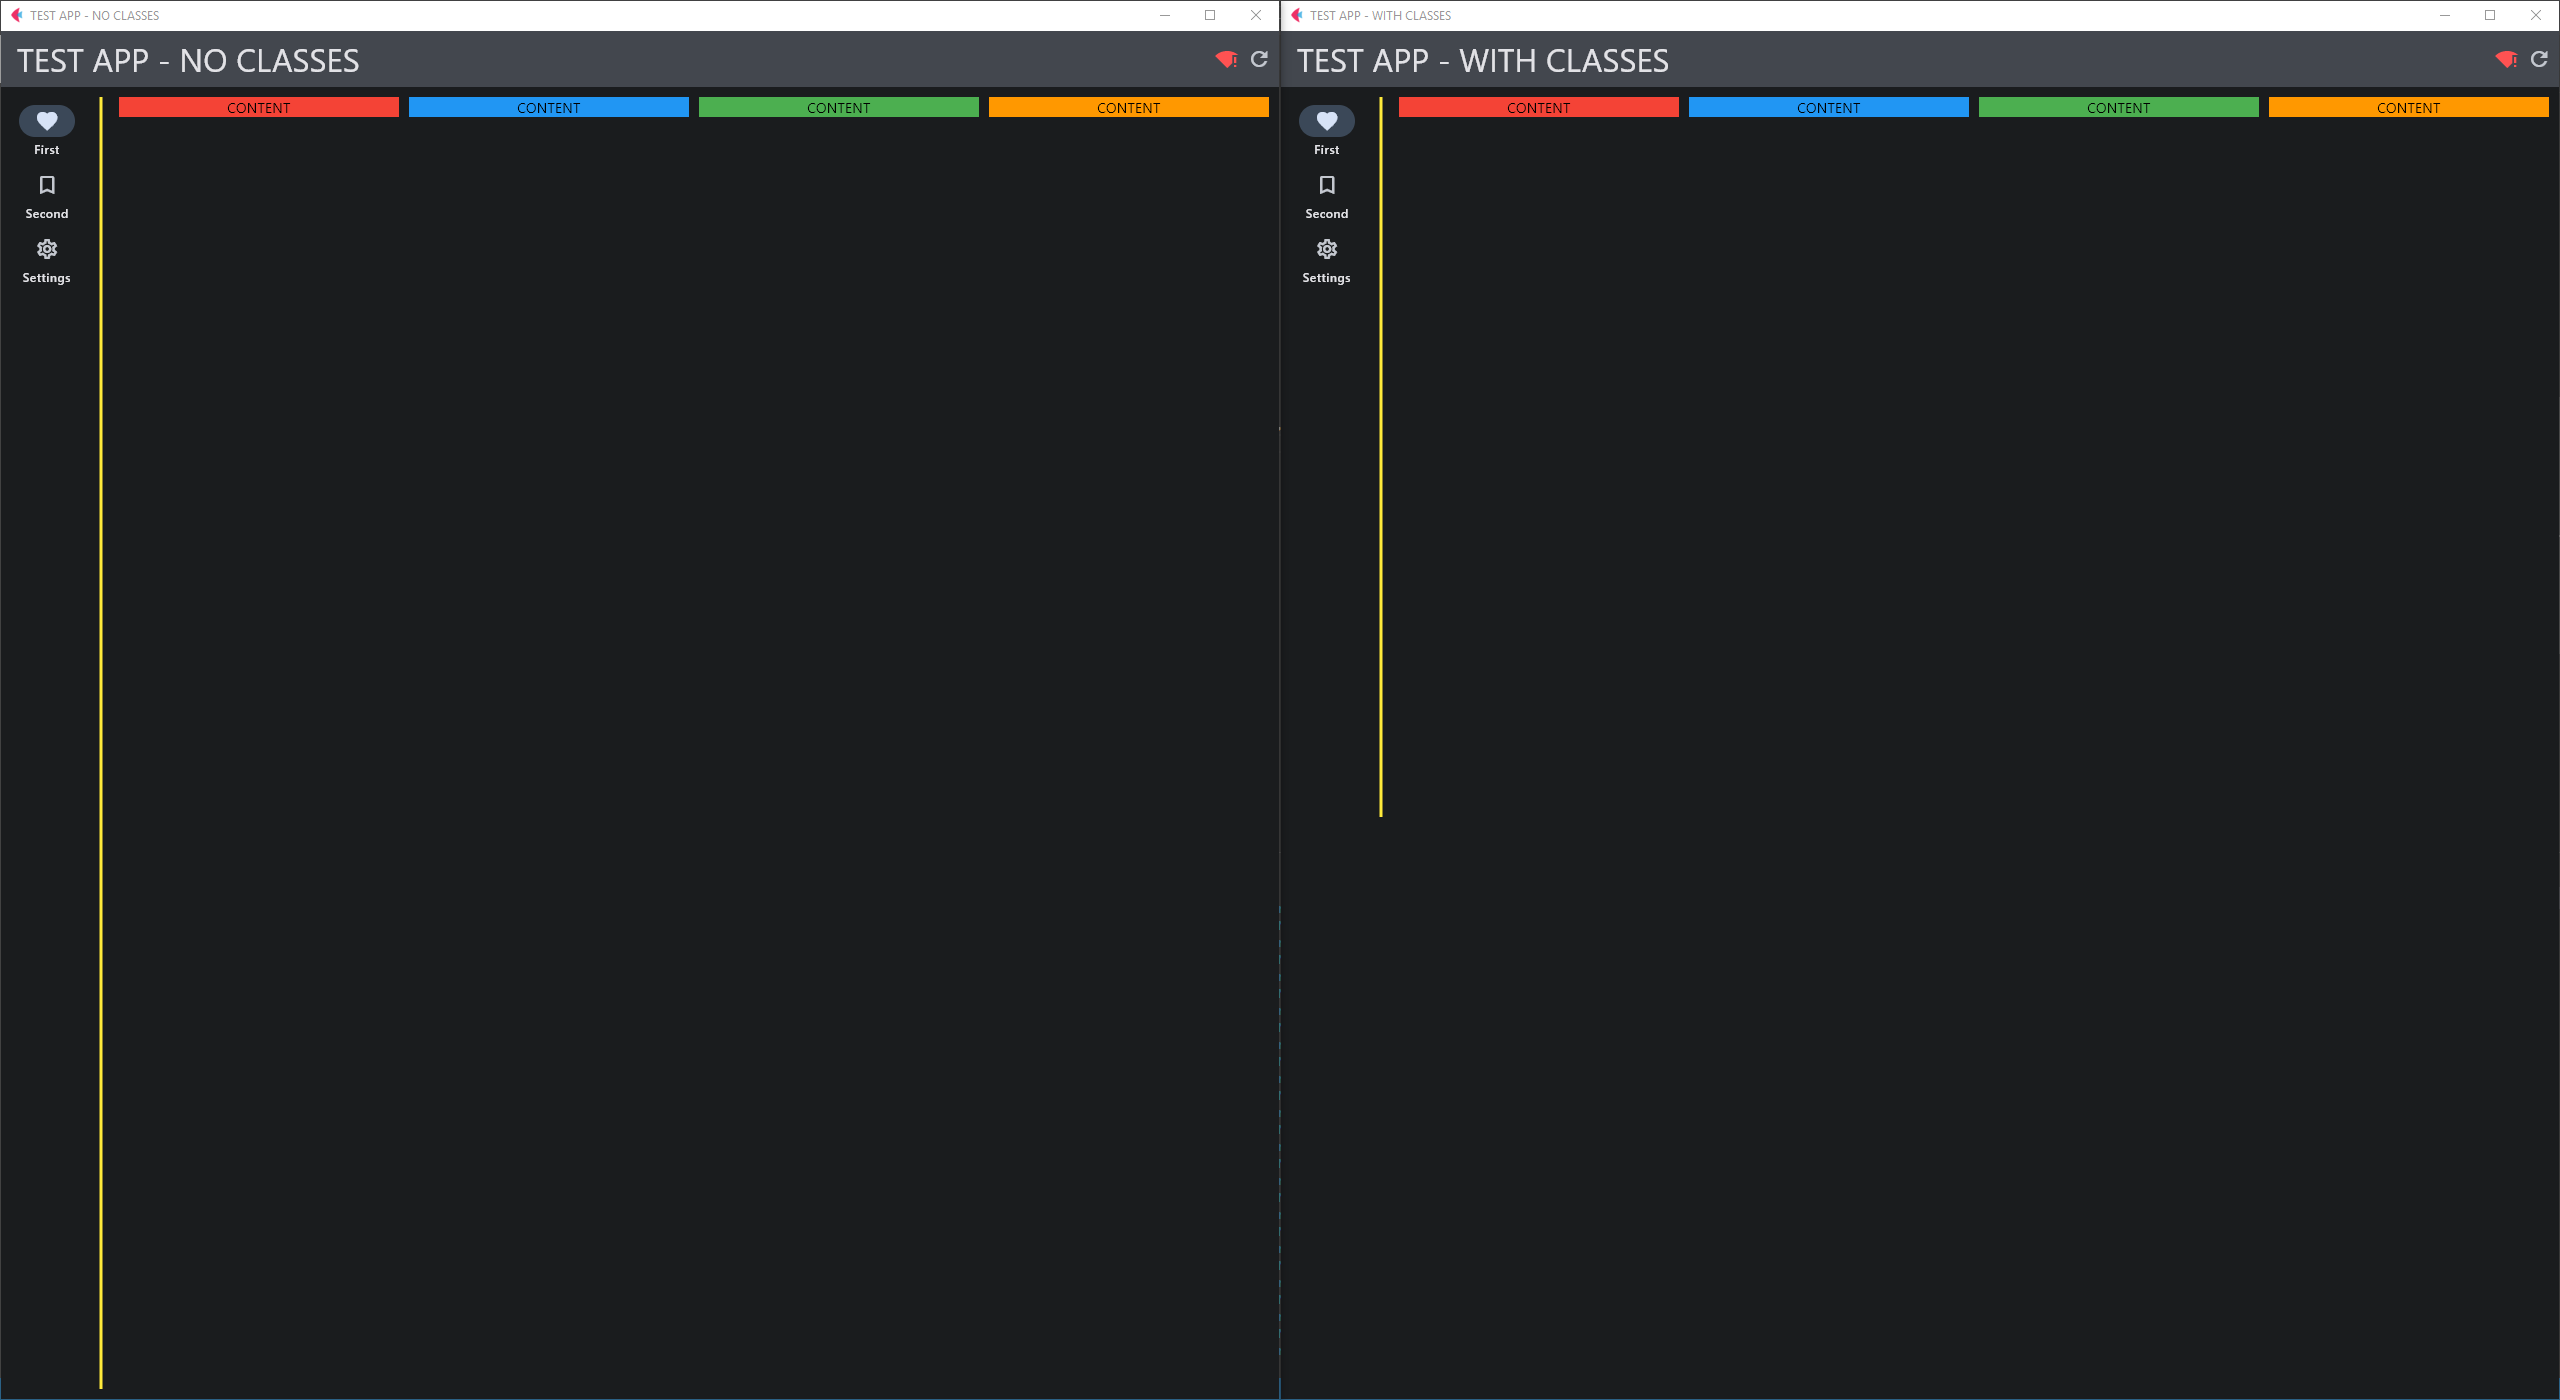This screenshot has width=2560, height=1400.
Task: Click the green color block in NO CLASSES window
Action: (838, 107)
